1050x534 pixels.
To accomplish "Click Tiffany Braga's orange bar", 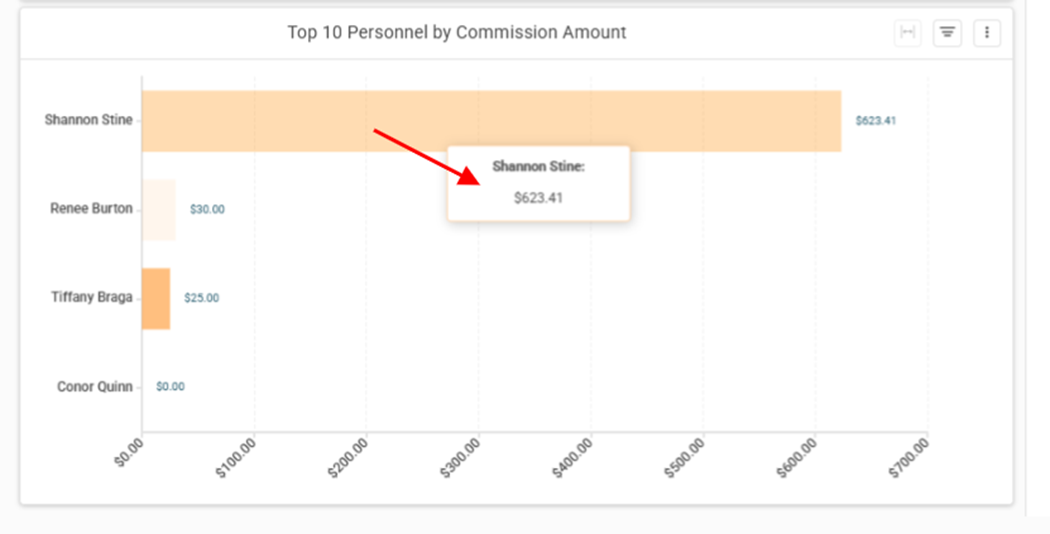I will (x=156, y=299).
